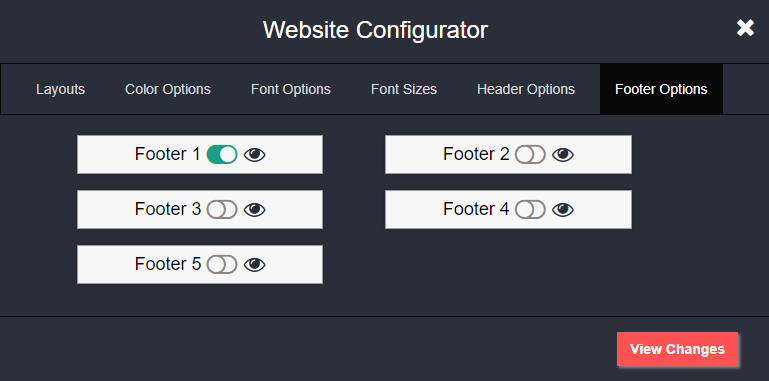Switch on the Footer 4 toggle
Viewport: 769px width, 381px height.
coord(530,209)
